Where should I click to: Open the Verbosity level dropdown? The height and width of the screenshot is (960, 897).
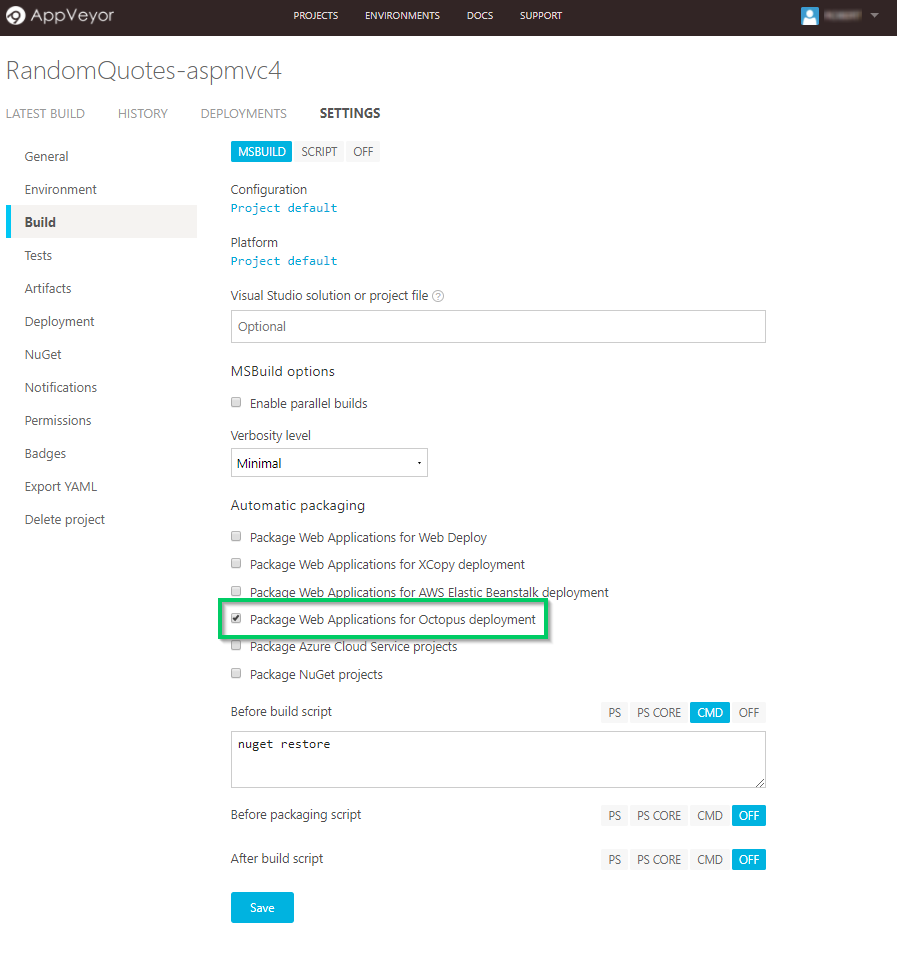(329, 462)
